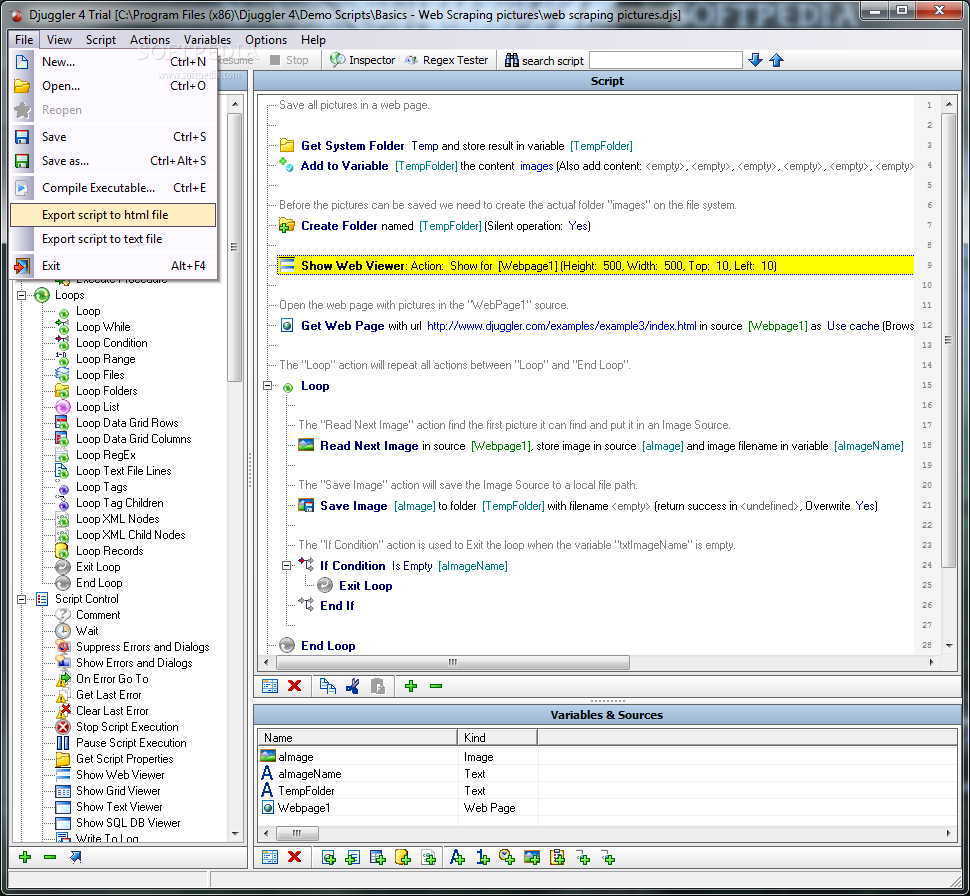This screenshot has width=970, height=896.
Task: Click the Save floppy disk icon
Action: (x=22, y=137)
